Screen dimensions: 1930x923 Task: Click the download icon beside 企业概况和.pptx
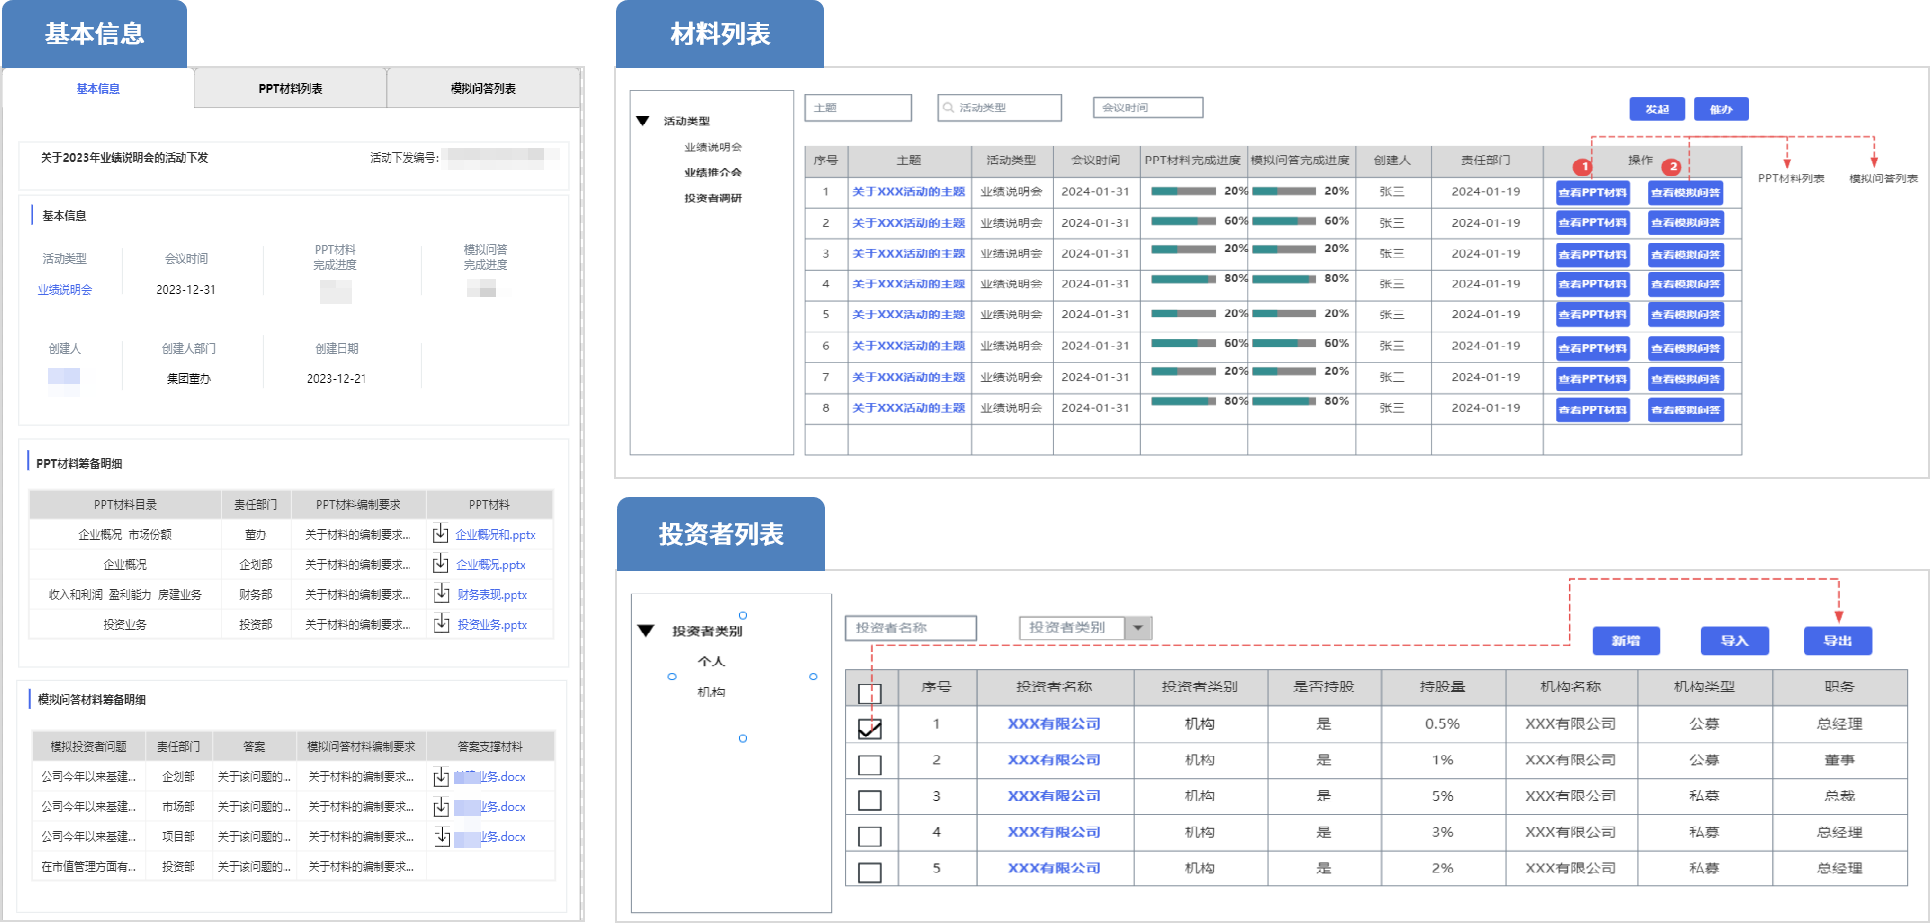pyautogui.click(x=440, y=534)
